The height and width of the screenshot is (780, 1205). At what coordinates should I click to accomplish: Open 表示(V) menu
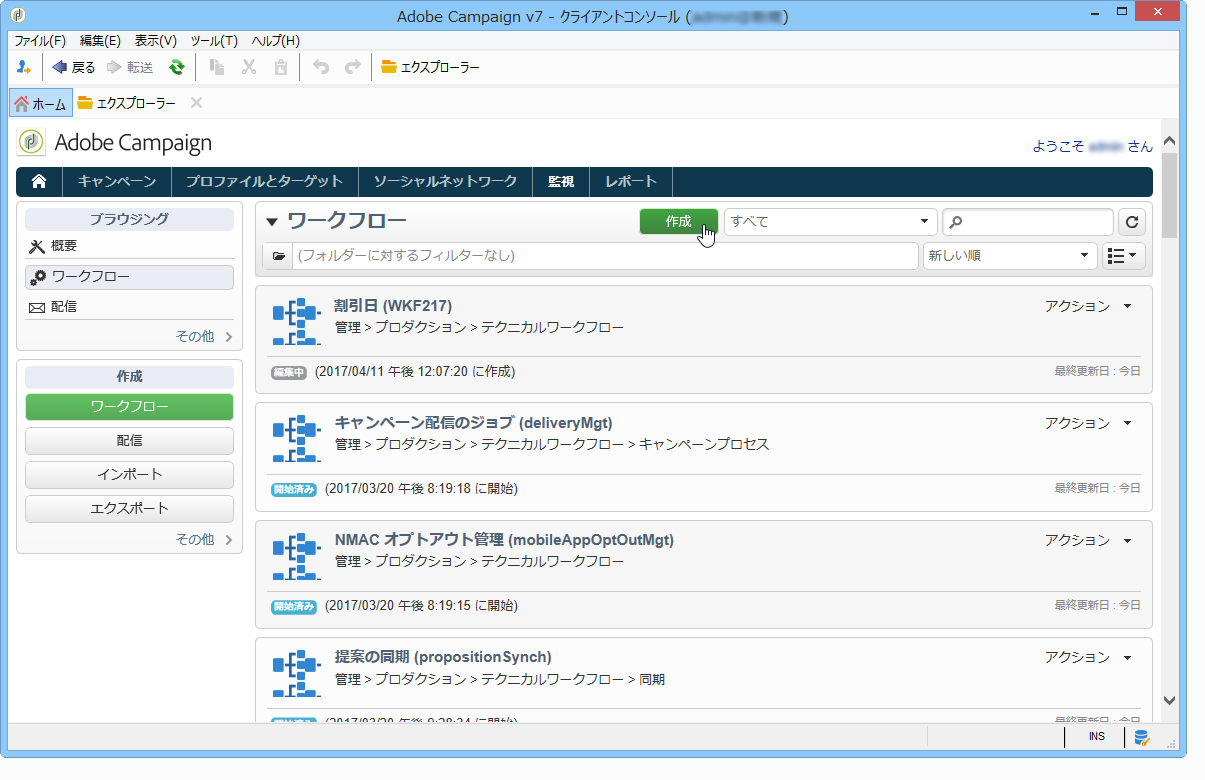click(x=156, y=41)
